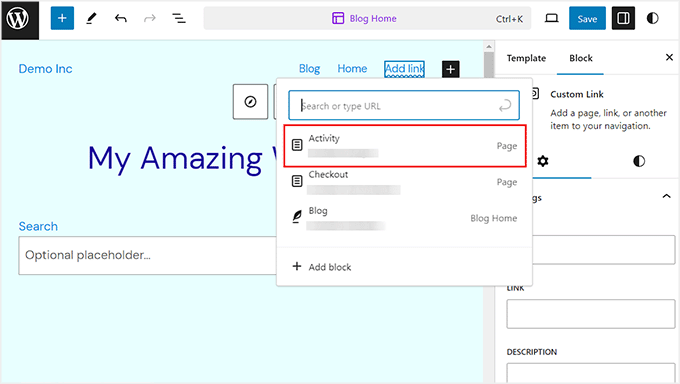
Task: Switch to the Block tab
Action: (x=581, y=58)
